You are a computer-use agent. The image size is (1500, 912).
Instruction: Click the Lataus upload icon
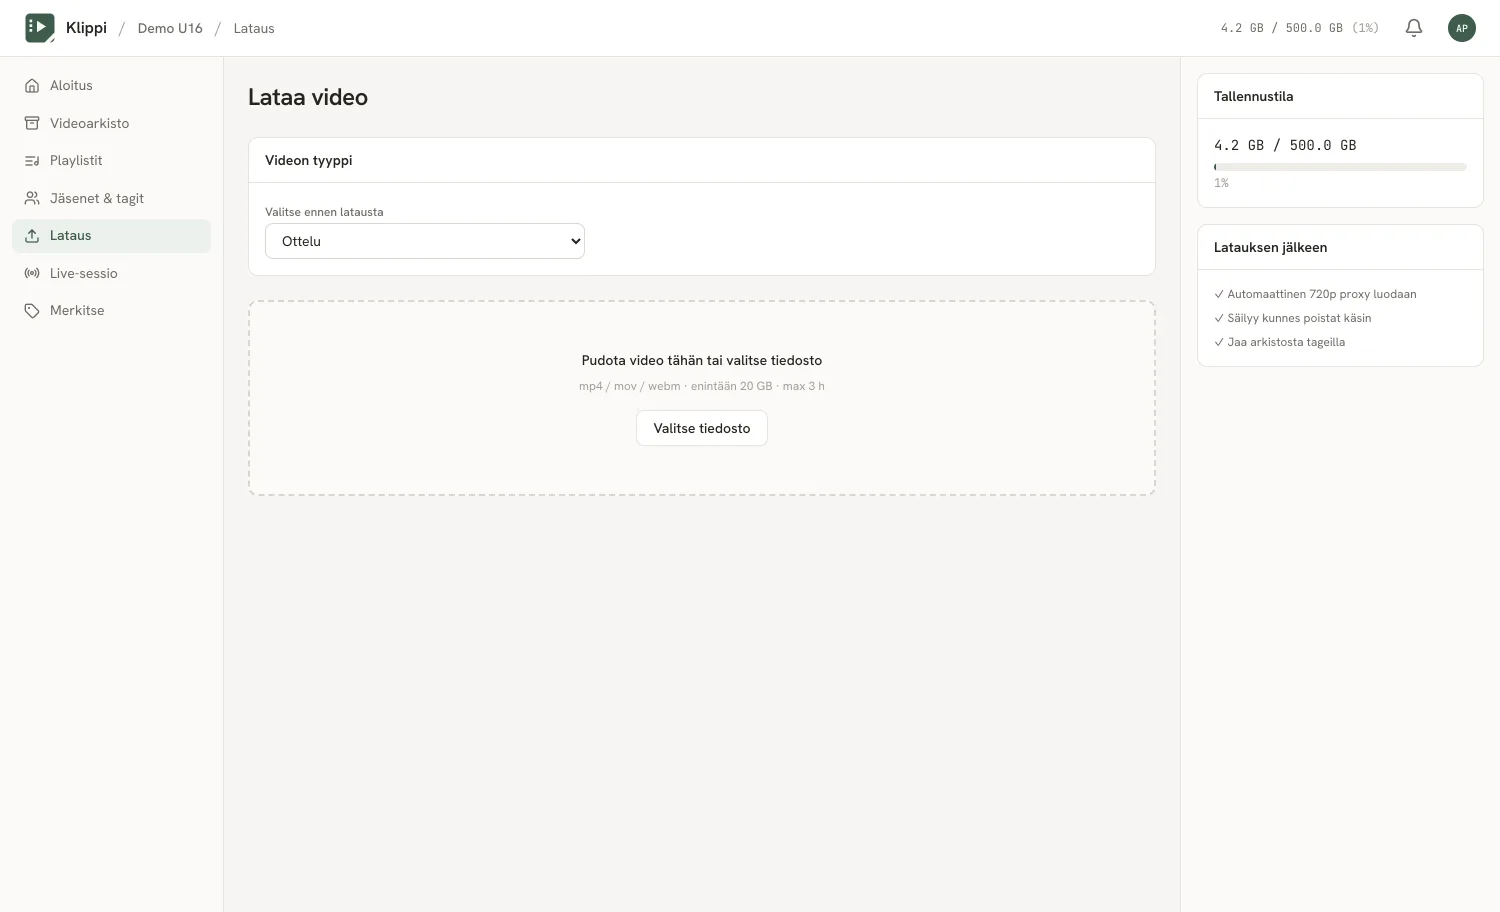pos(32,236)
